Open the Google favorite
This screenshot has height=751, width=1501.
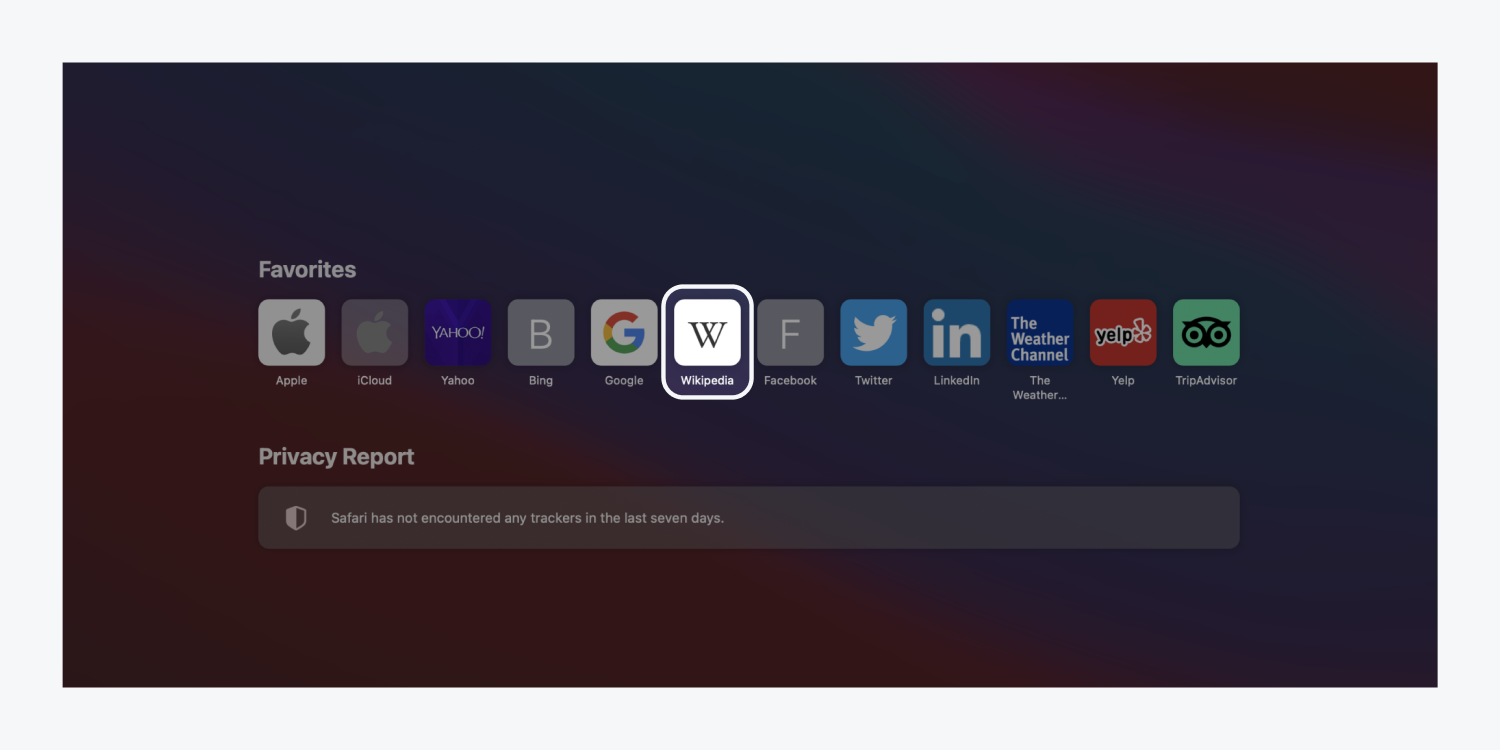click(x=624, y=332)
